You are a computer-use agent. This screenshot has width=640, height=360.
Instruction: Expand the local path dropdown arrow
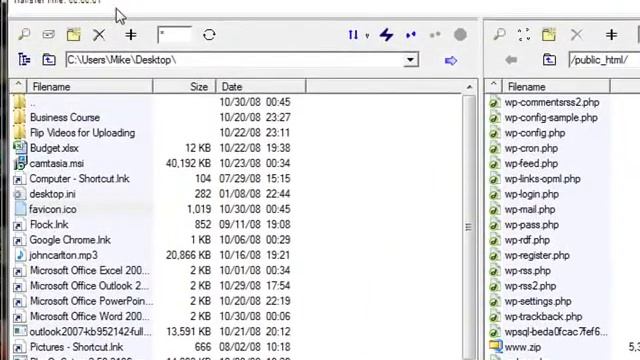click(x=410, y=60)
